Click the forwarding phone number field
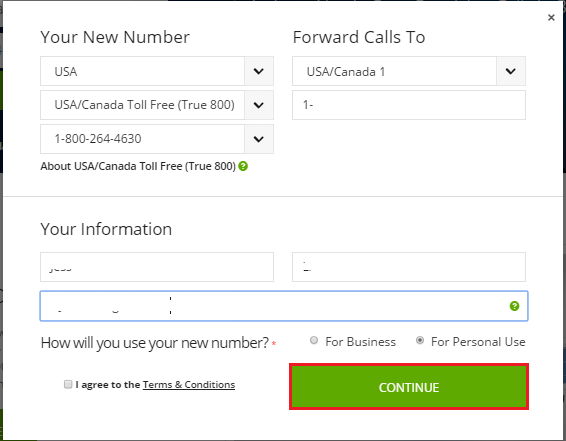566x441 pixels. point(409,105)
